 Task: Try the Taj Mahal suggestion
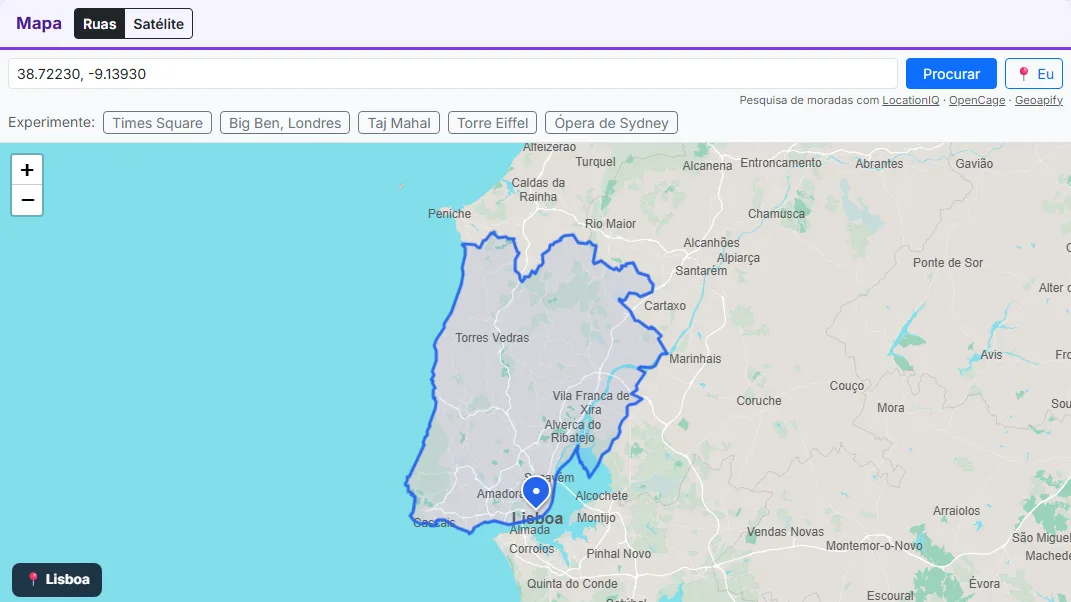(x=399, y=123)
